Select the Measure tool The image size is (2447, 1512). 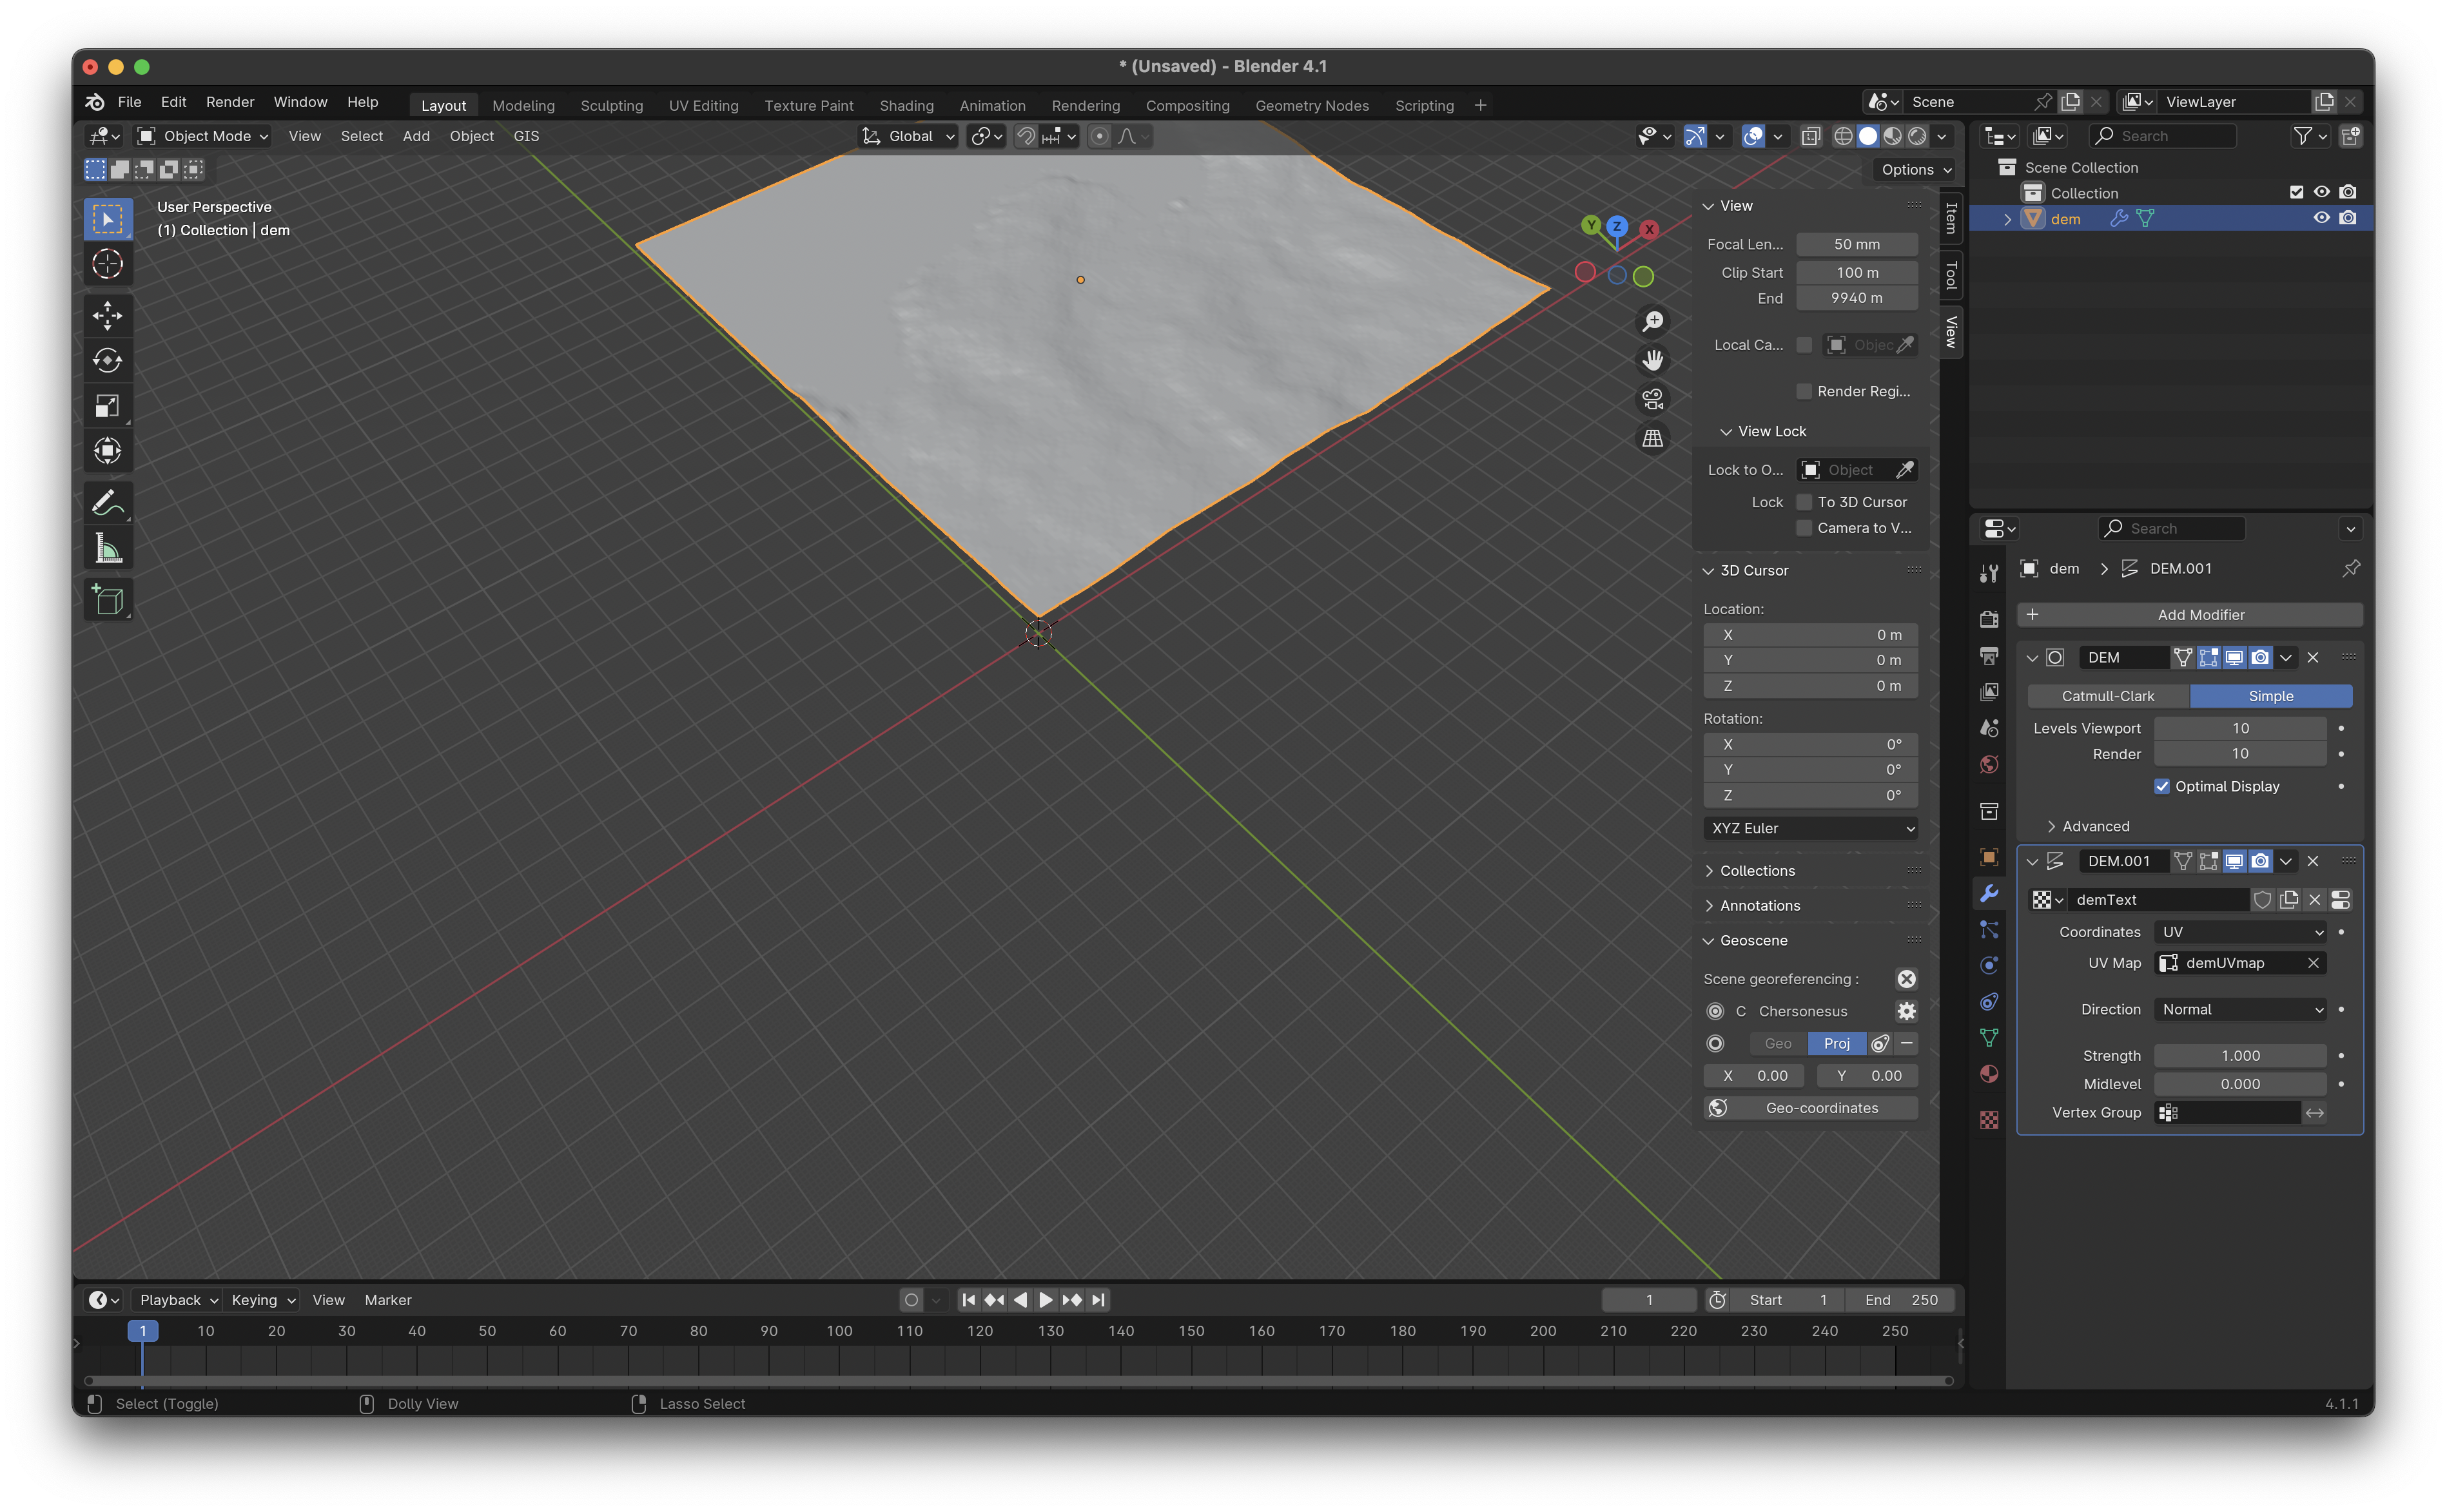108,547
